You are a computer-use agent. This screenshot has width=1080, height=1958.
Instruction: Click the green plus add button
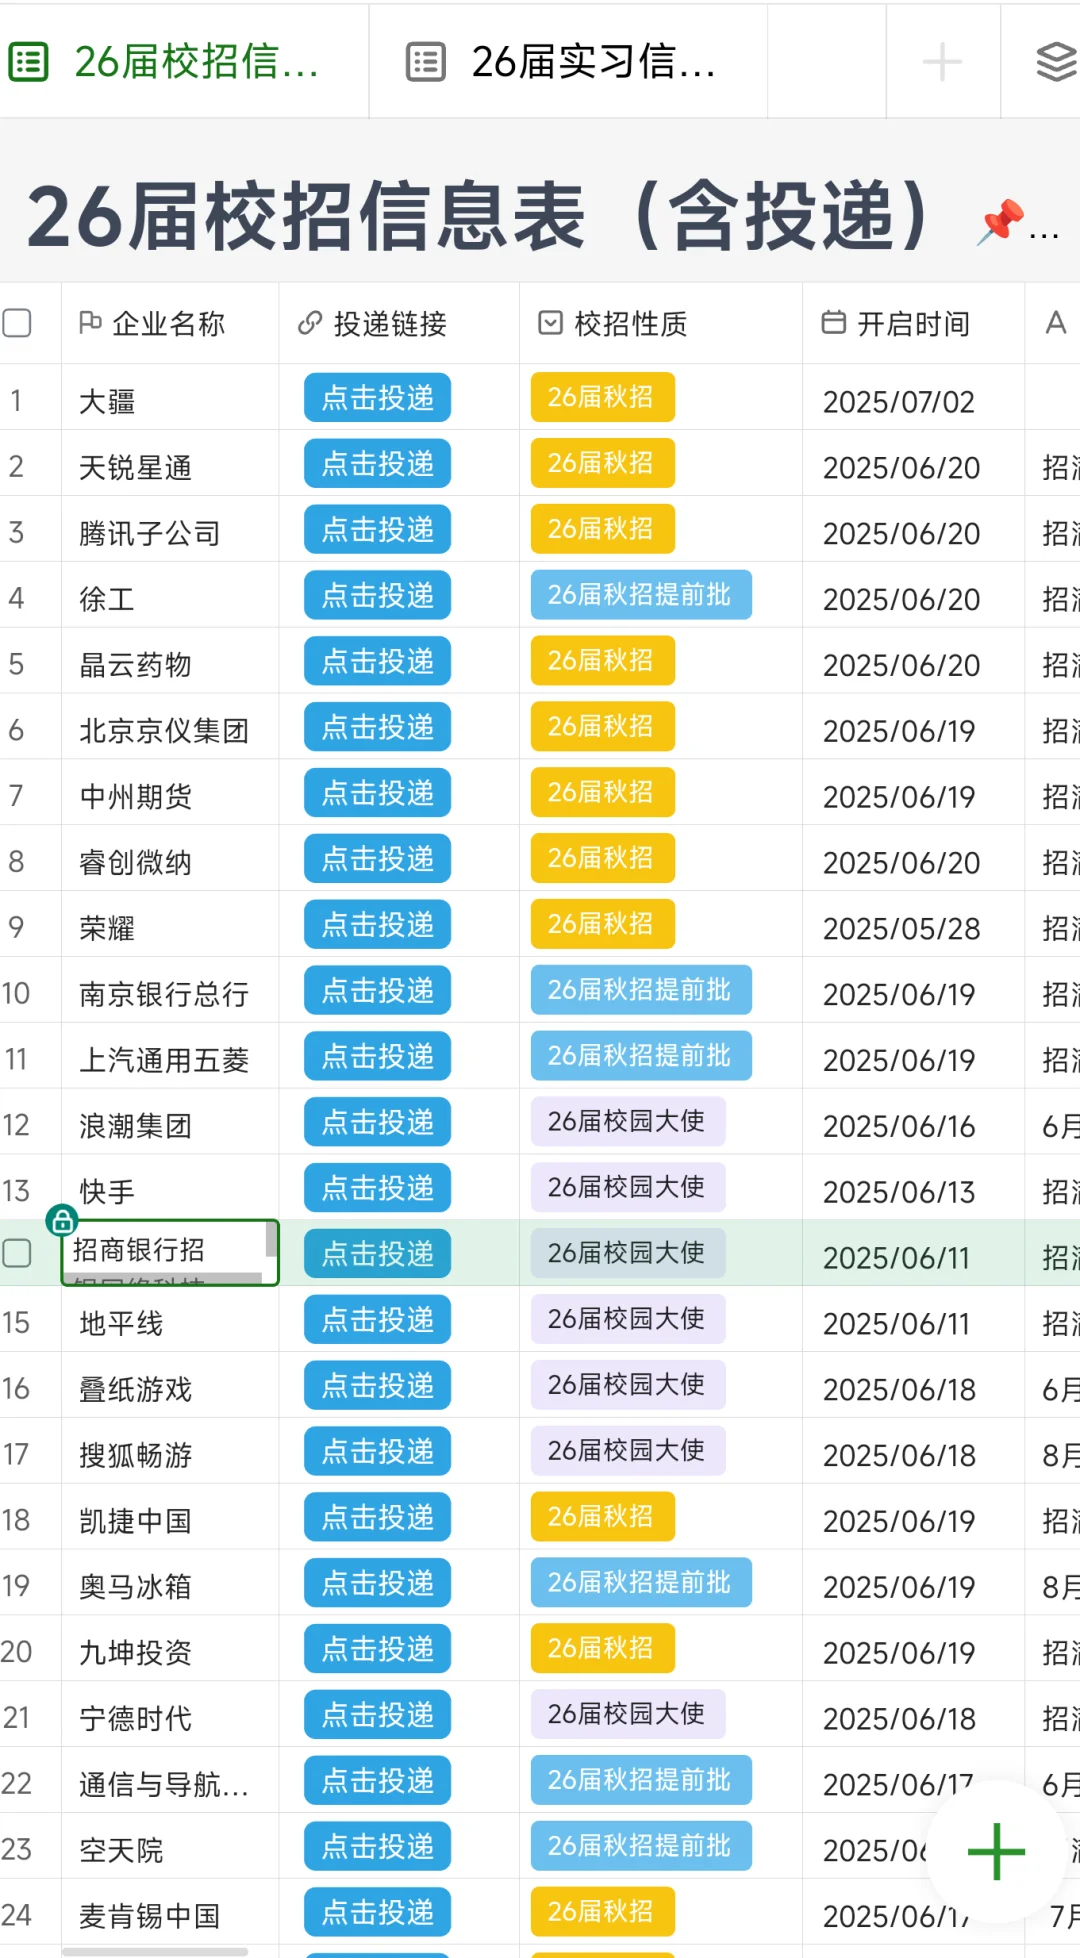point(996,1852)
